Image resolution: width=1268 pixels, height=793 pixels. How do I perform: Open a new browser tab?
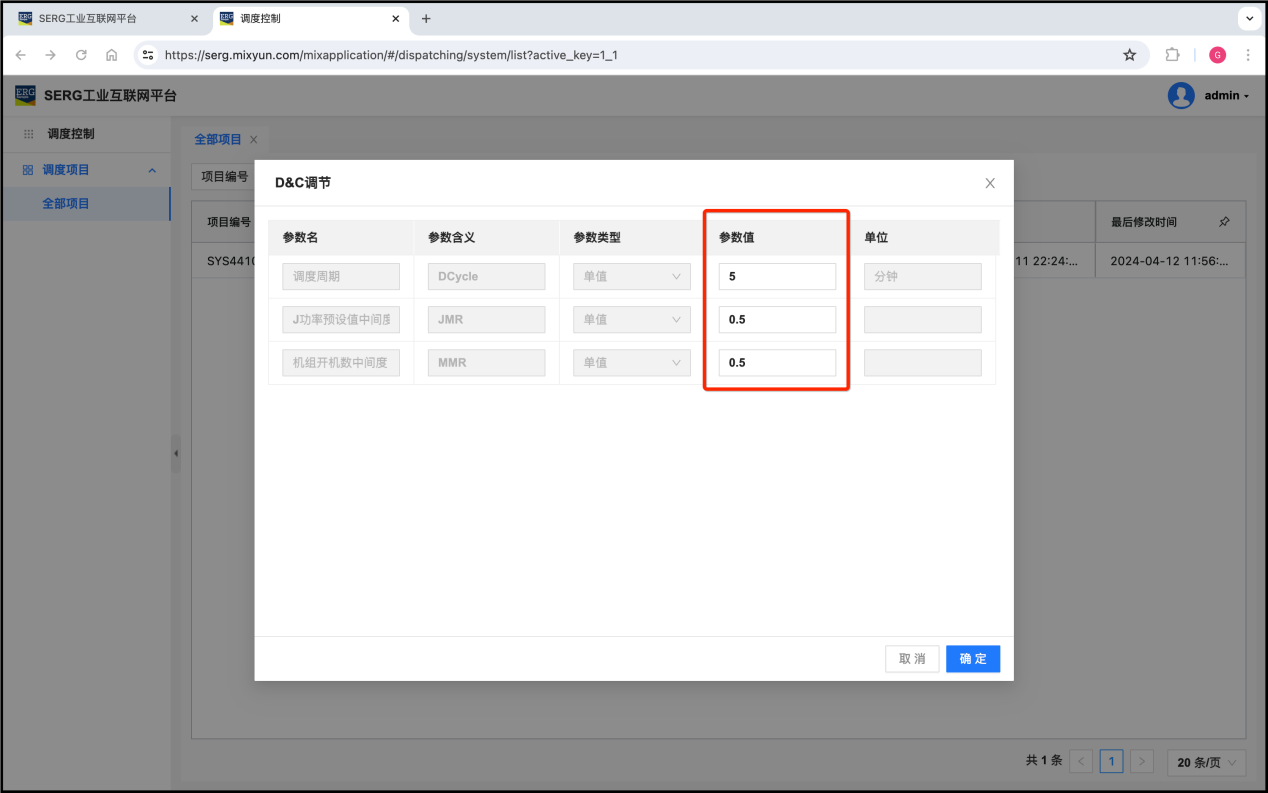click(x=426, y=19)
